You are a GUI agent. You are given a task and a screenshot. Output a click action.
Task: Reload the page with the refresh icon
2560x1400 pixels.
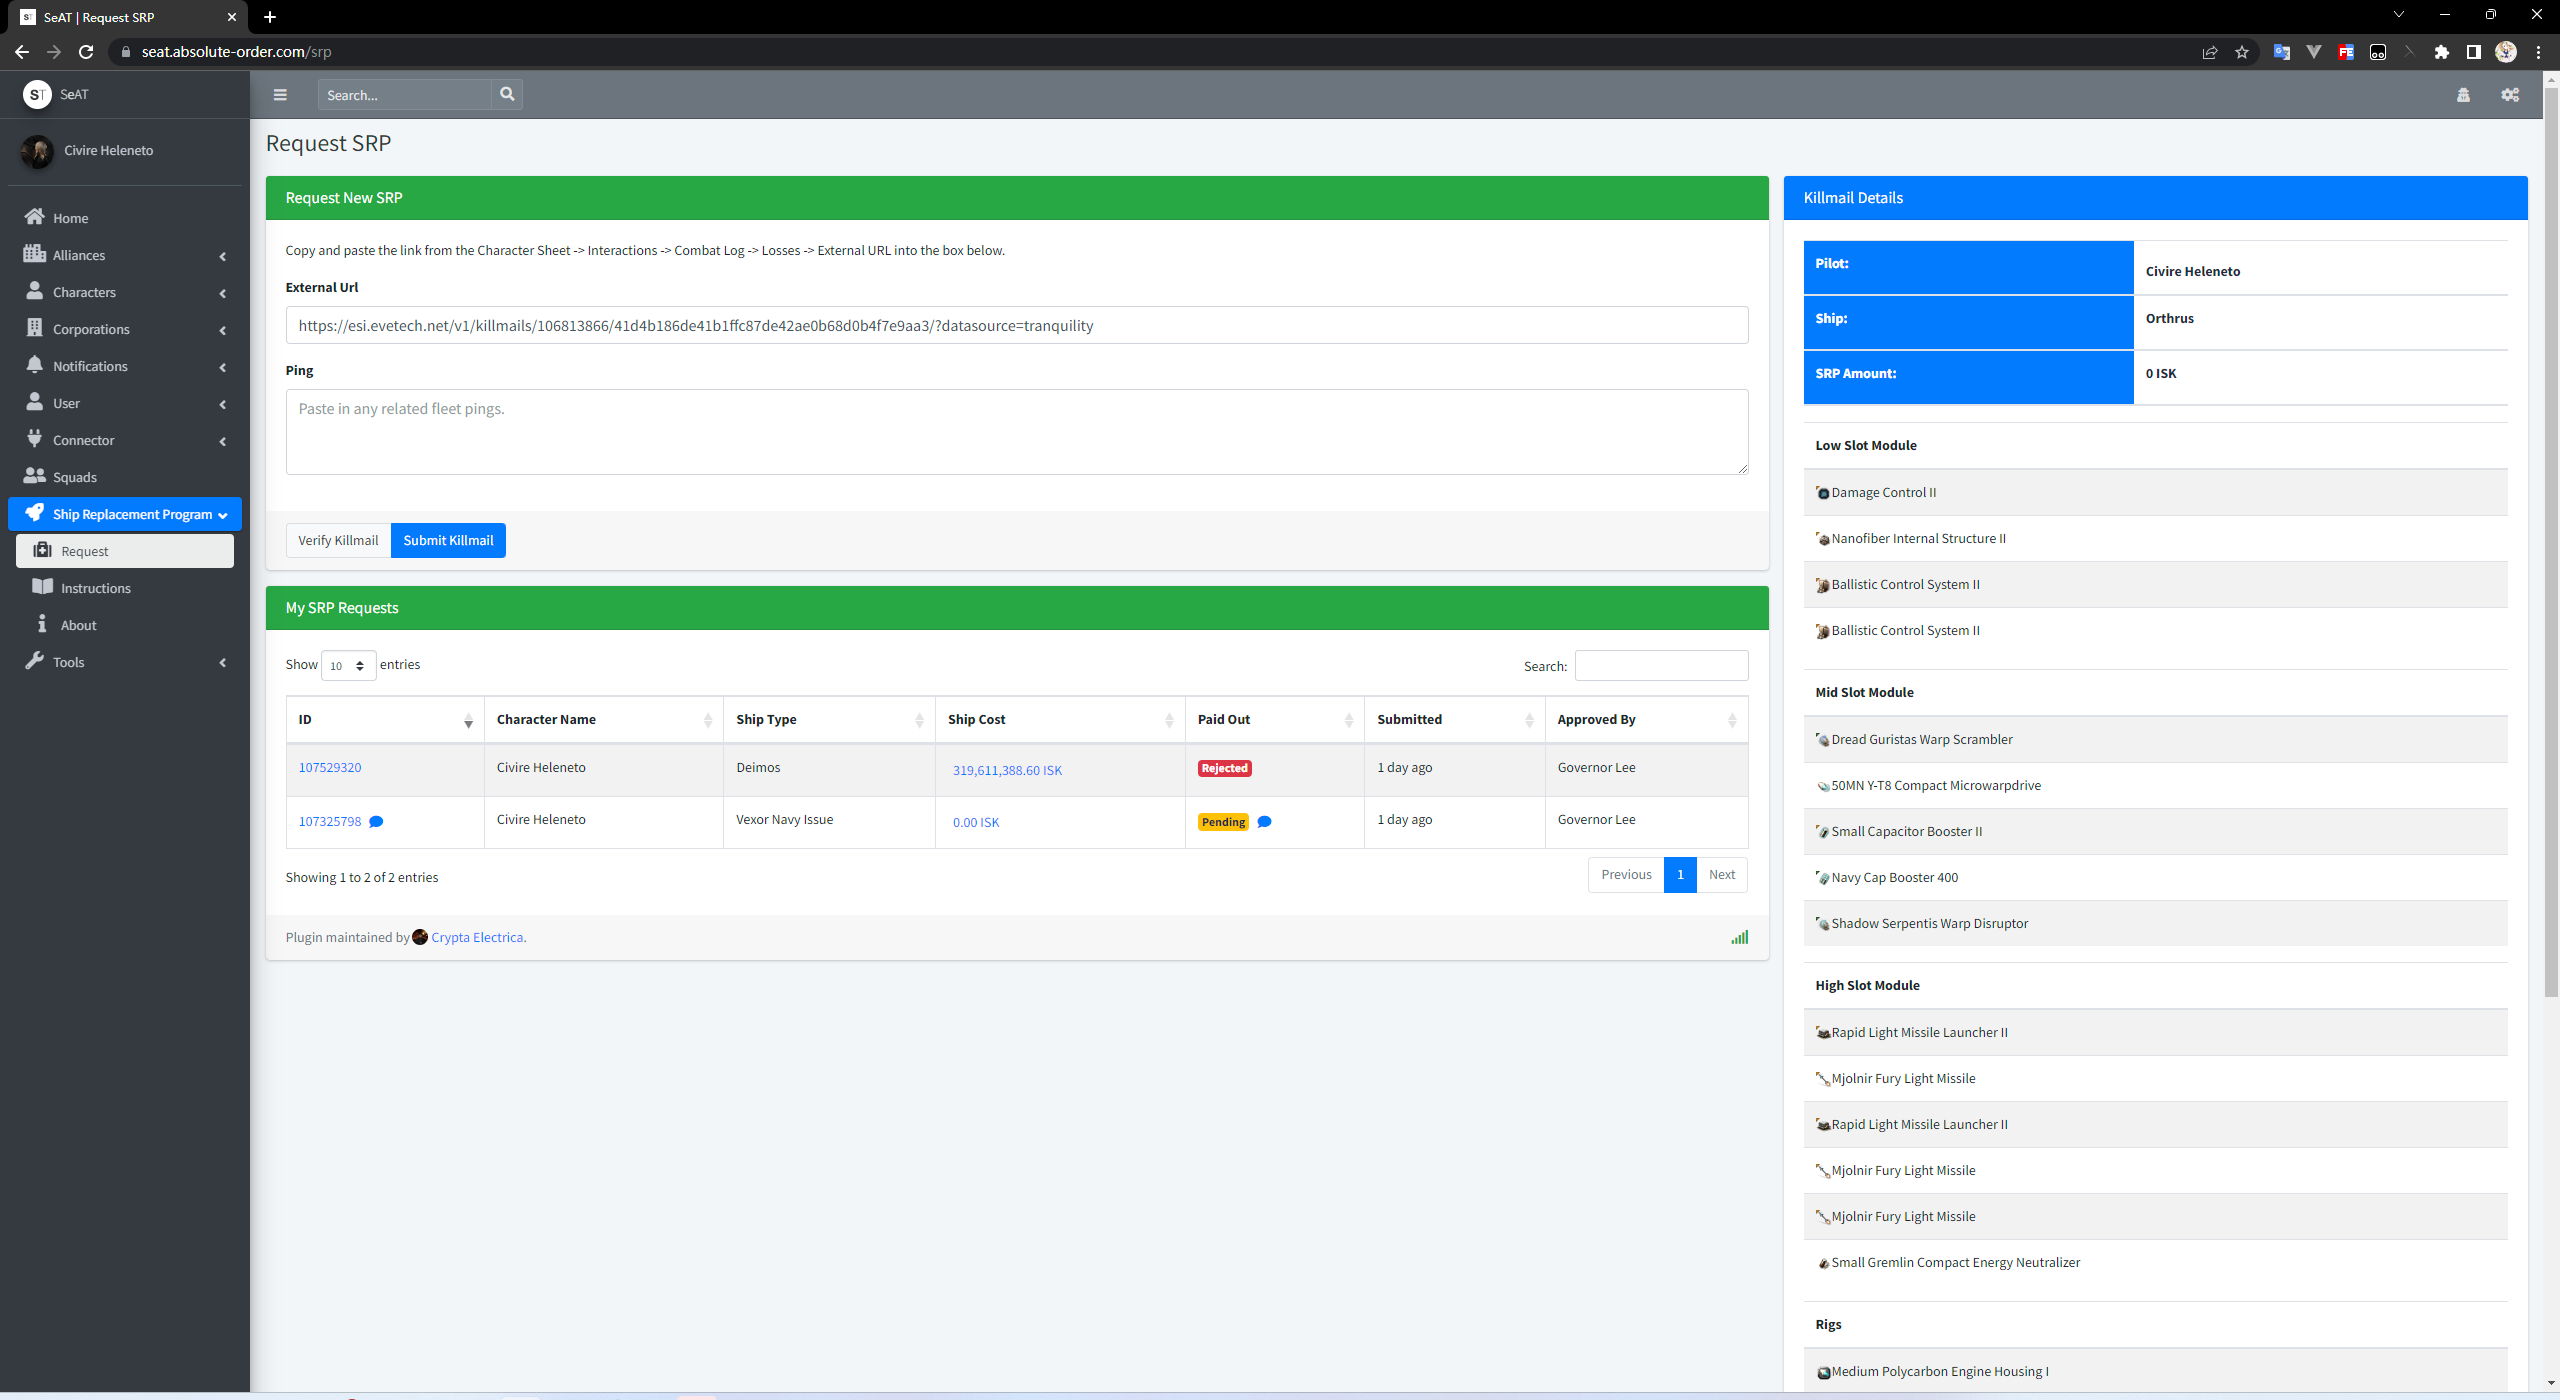pyautogui.click(x=86, y=52)
